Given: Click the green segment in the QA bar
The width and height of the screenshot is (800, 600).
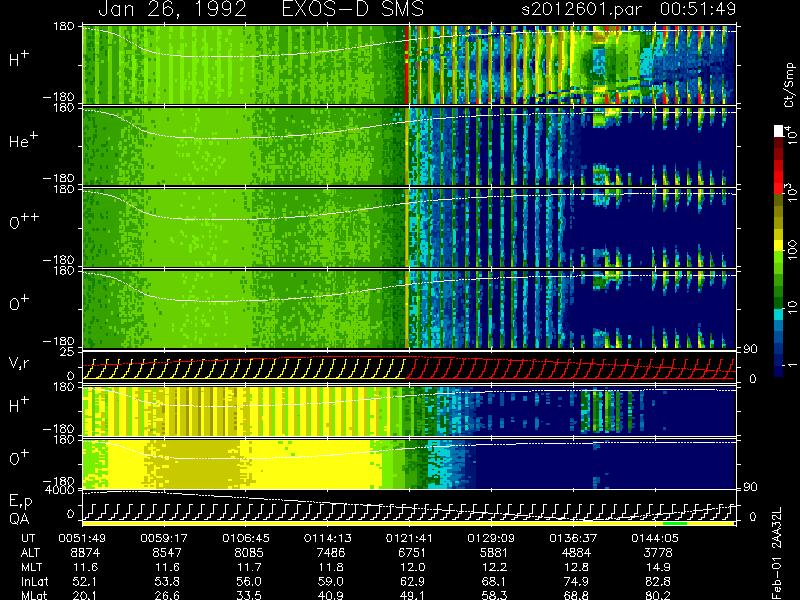Looking at the screenshot, I should point(674,523).
